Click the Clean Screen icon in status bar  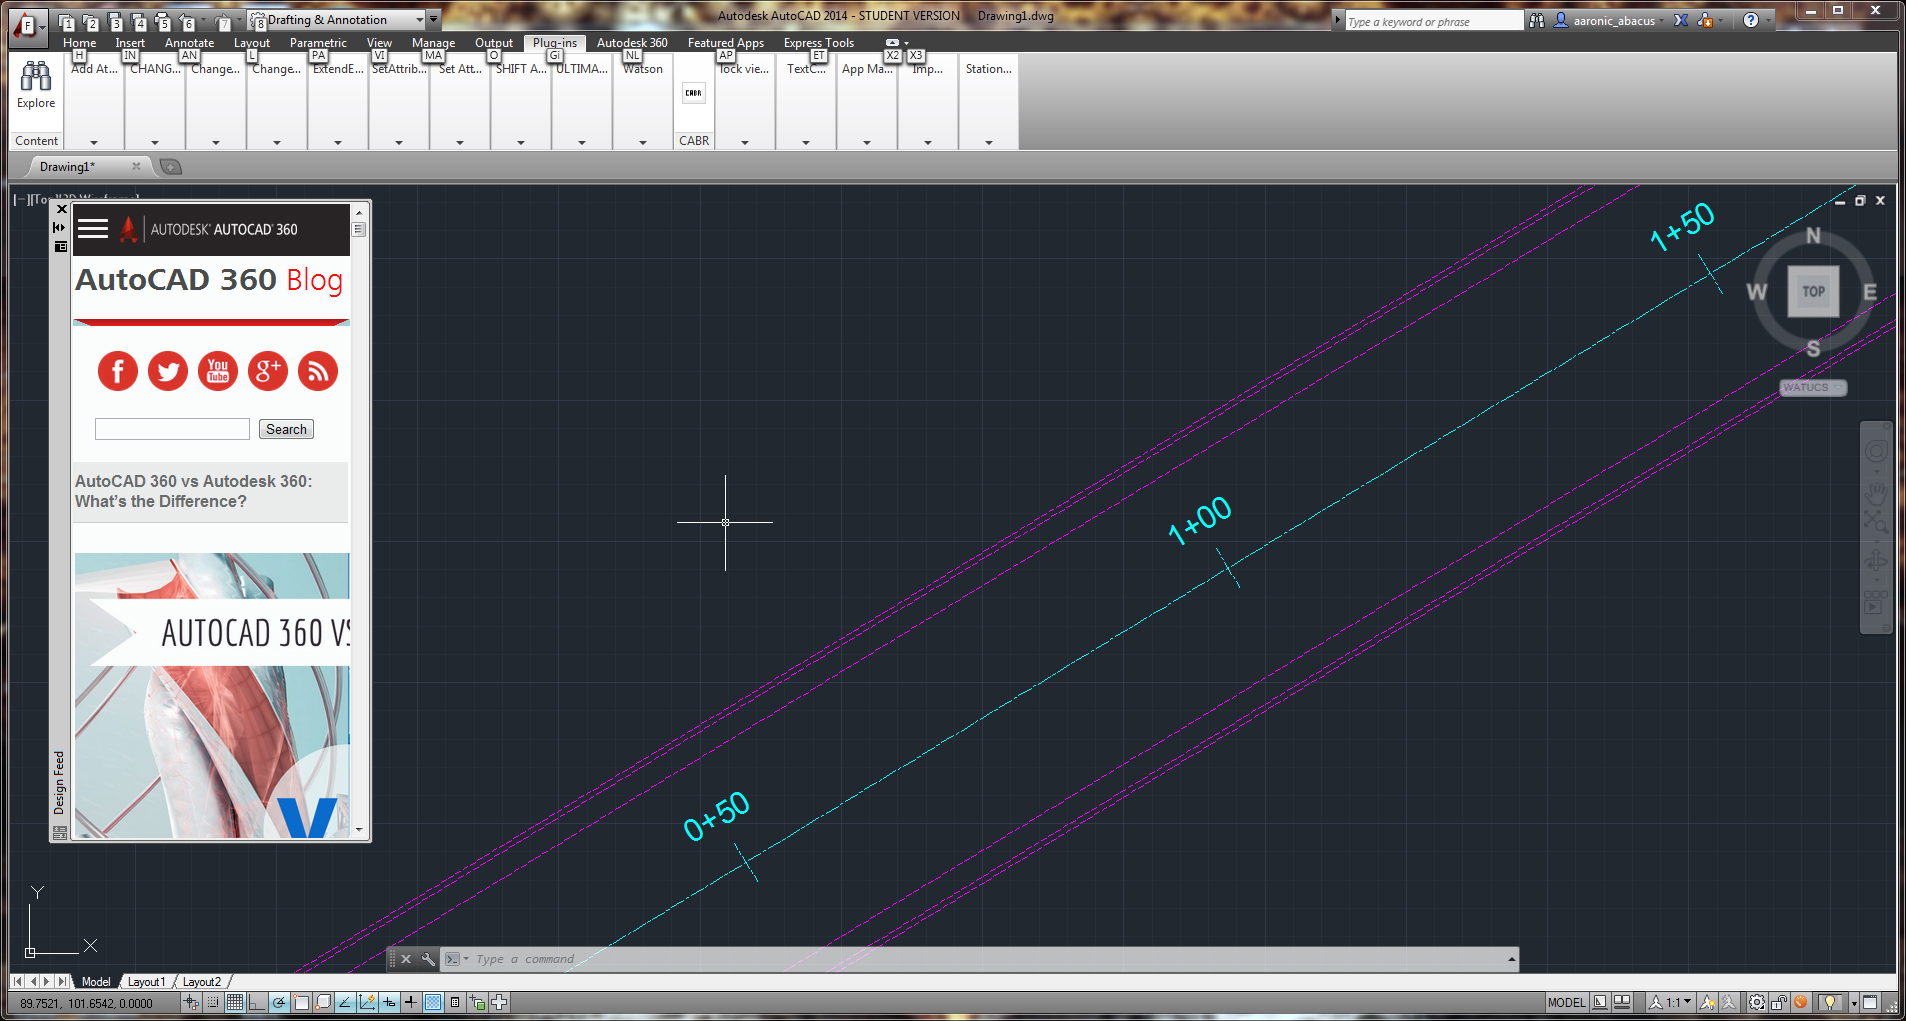1870,1002
